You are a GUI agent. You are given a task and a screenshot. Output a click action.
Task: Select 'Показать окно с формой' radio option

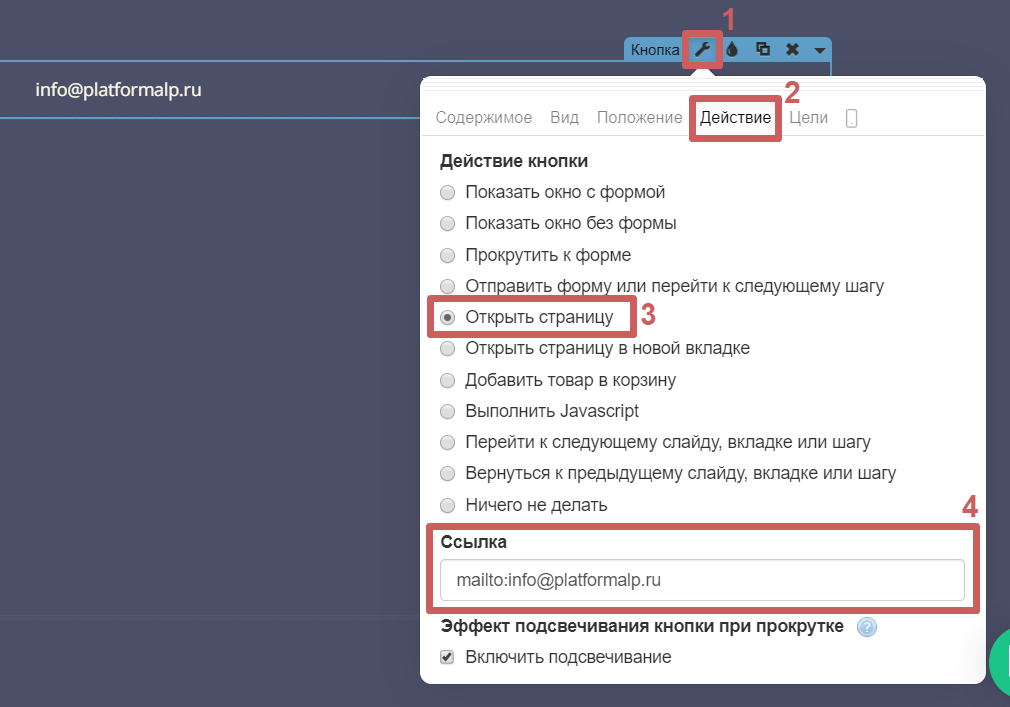coord(448,192)
